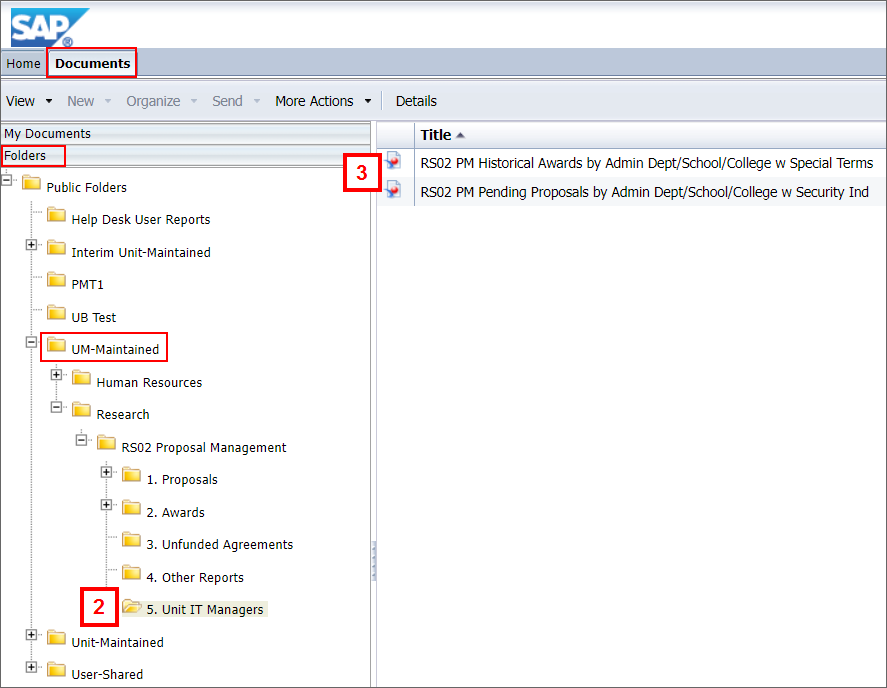Sort by the Title column header

442,135
